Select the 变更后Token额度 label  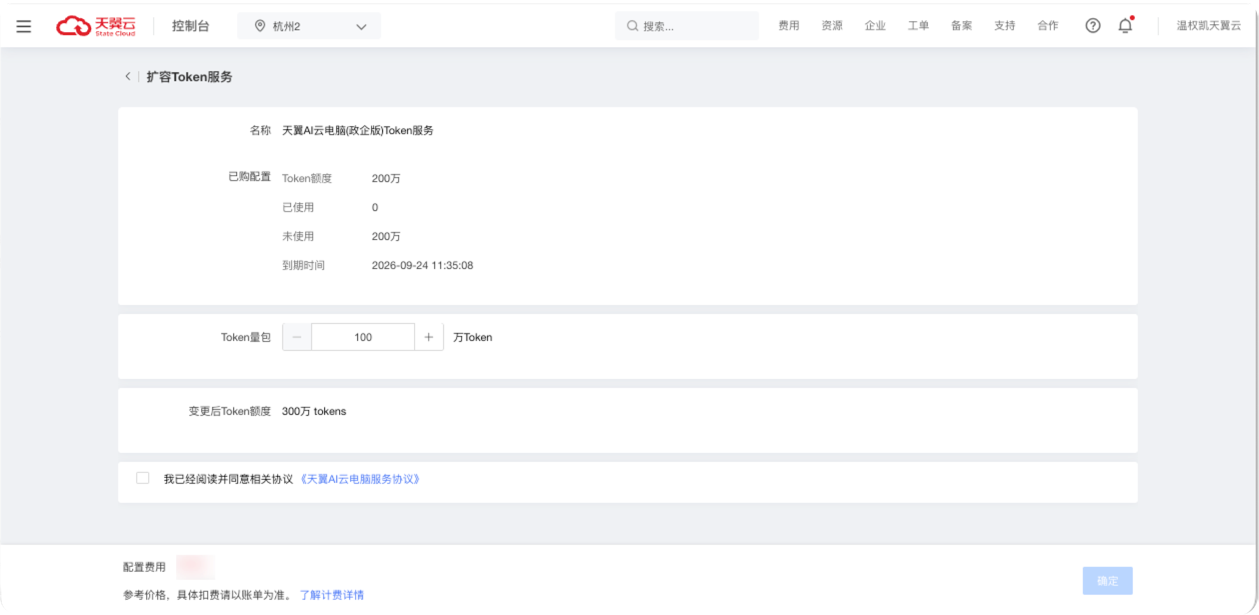(229, 411)
